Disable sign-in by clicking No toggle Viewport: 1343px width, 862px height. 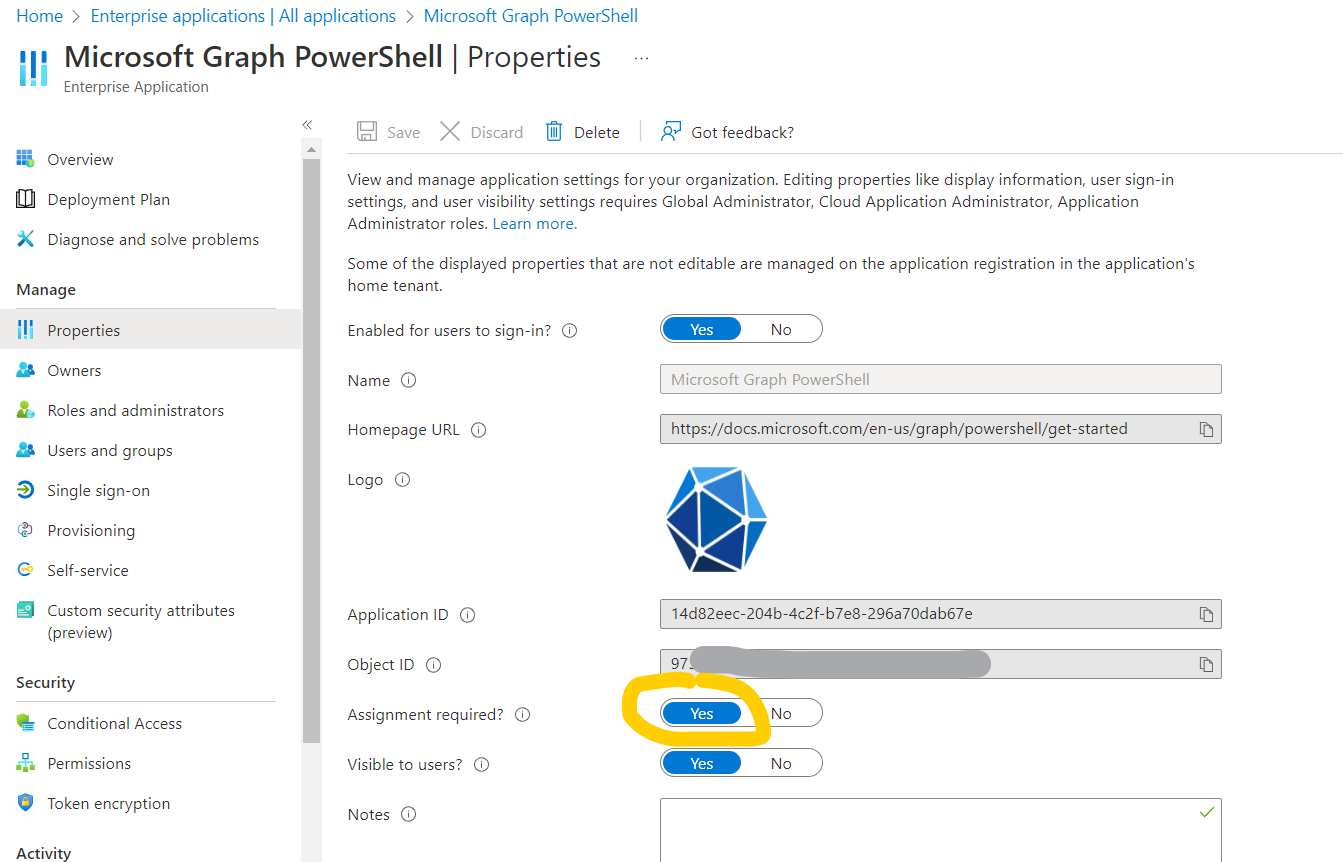pyautogui.click(x=781, y=328)
